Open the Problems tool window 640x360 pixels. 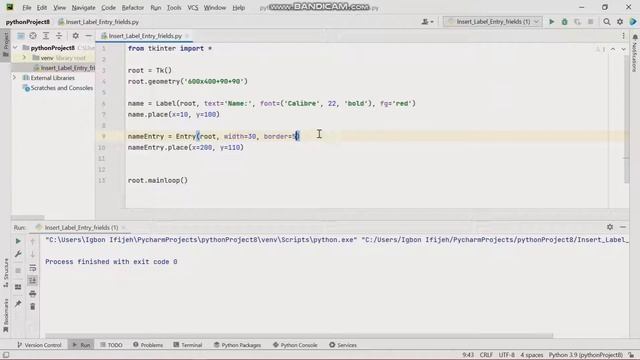[x=148, y=345]
